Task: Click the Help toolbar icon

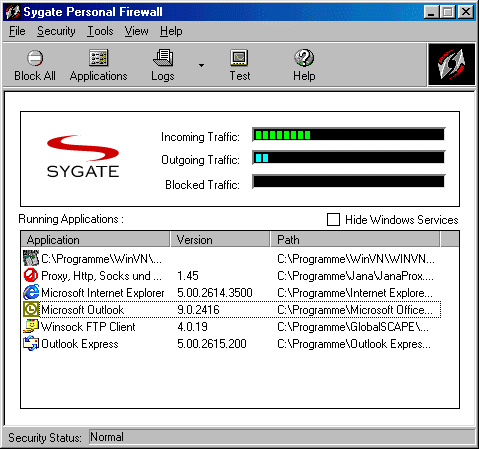Action: point(304,58)
